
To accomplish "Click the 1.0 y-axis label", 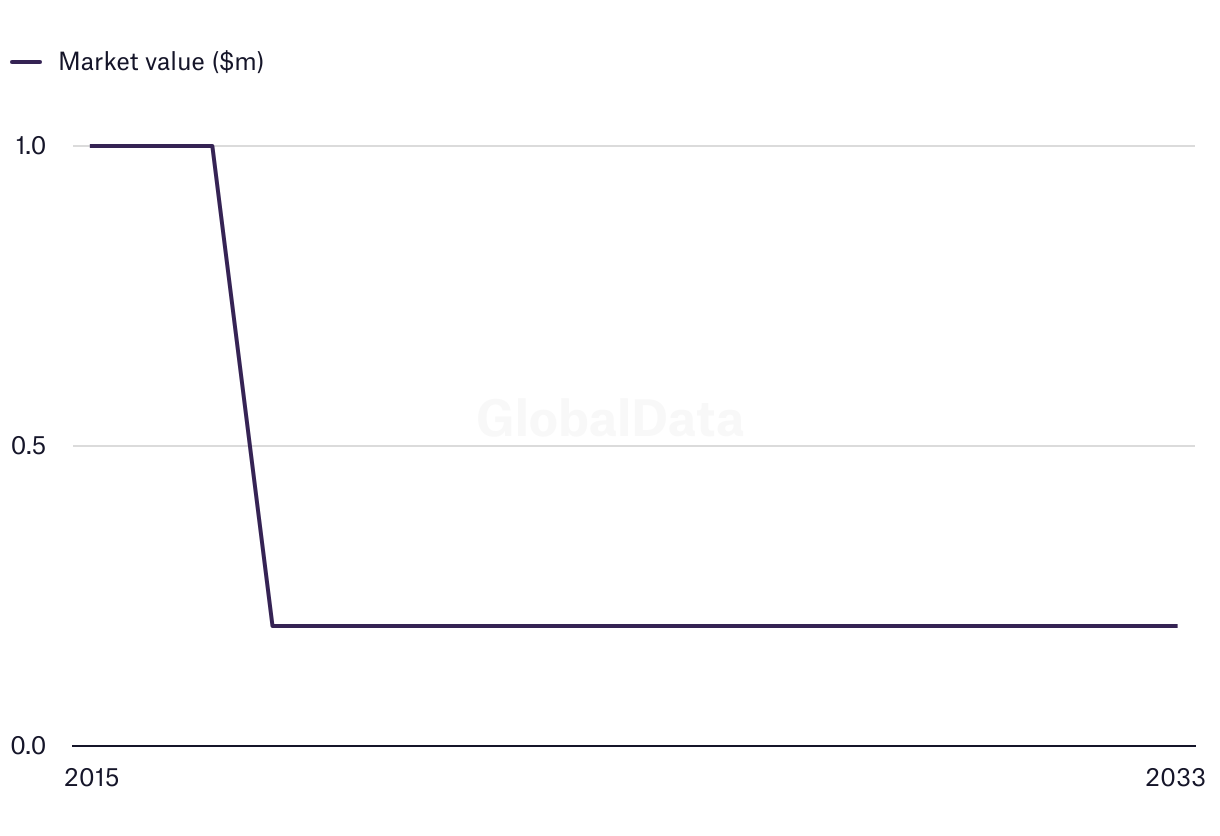I will (30, 146).
